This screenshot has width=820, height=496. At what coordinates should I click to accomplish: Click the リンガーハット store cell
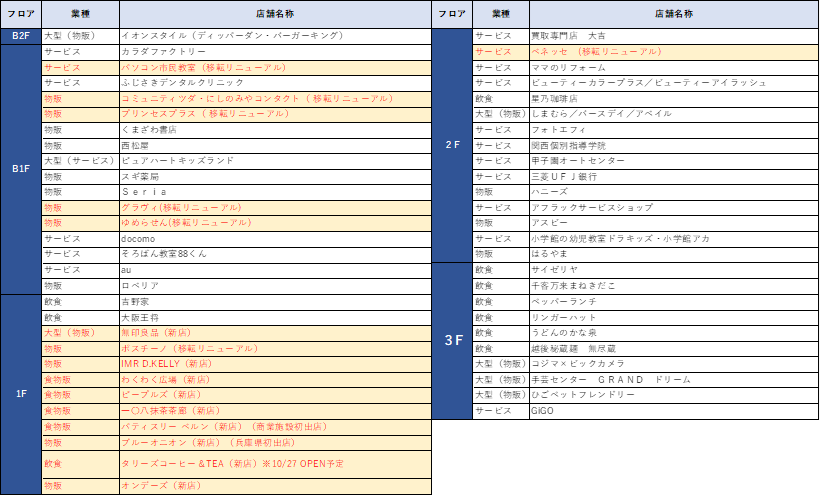674,318
